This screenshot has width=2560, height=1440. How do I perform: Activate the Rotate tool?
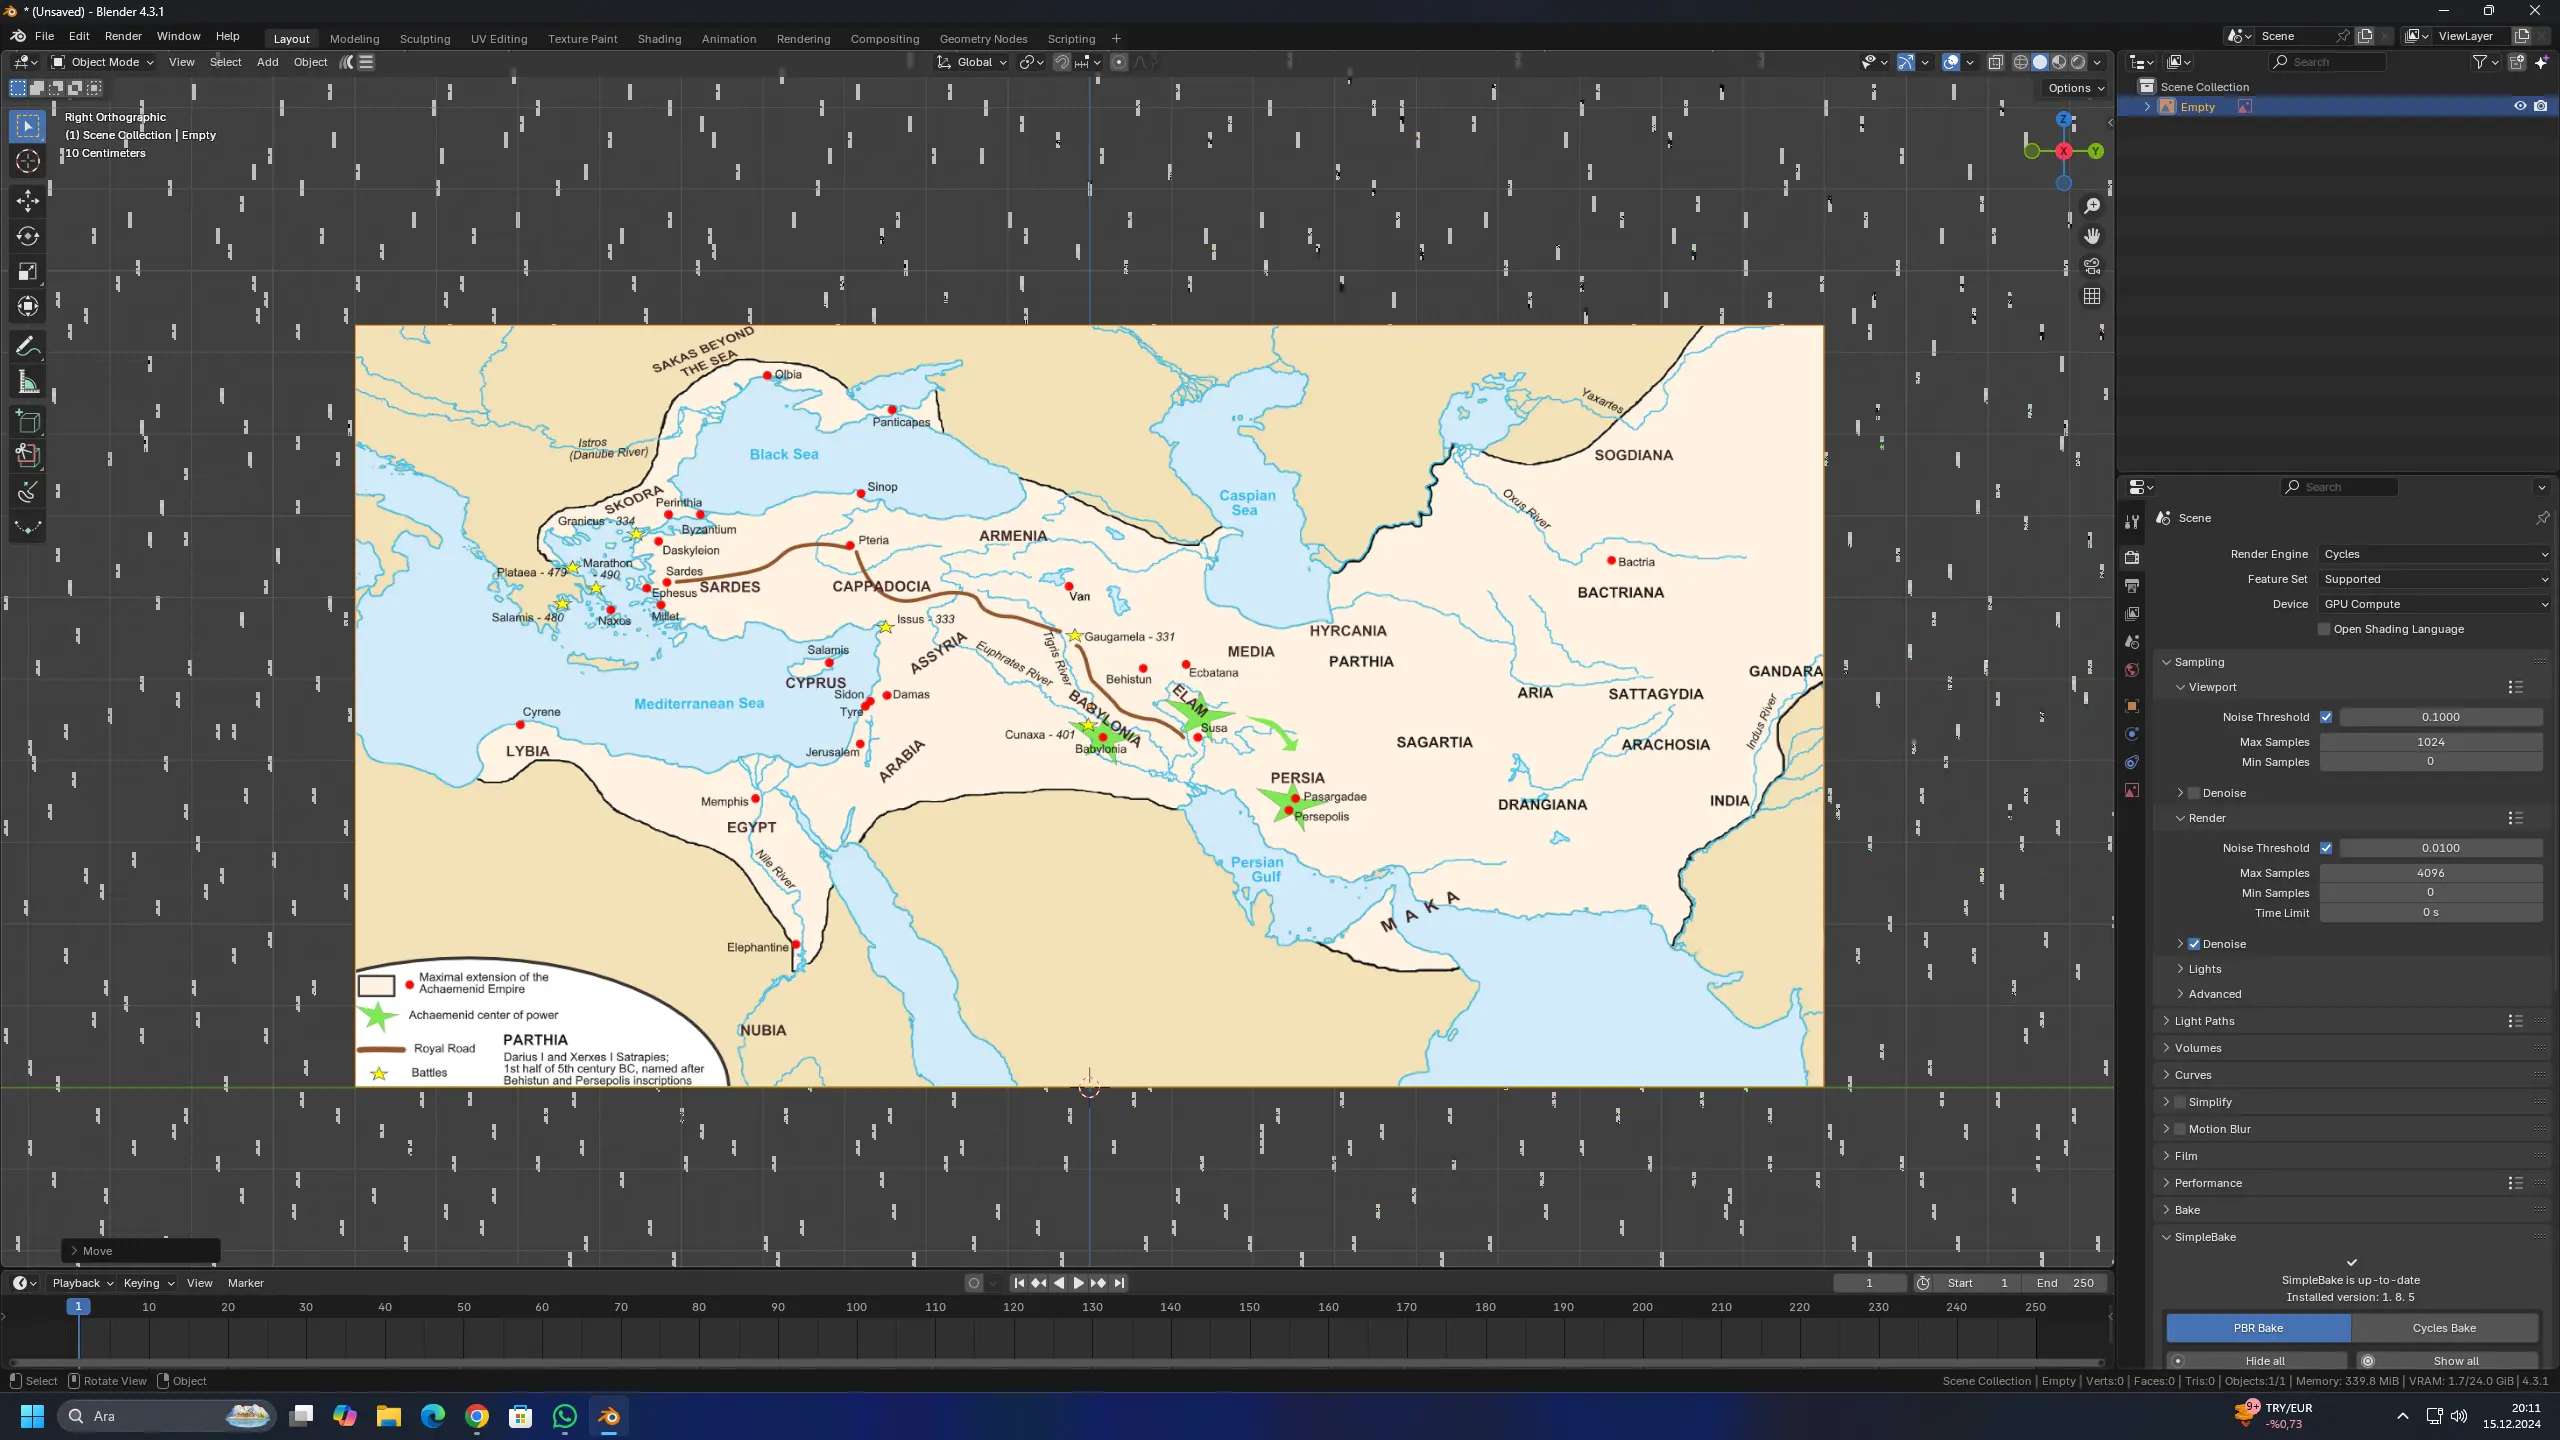pyautogui.click(x=28, y=236)
